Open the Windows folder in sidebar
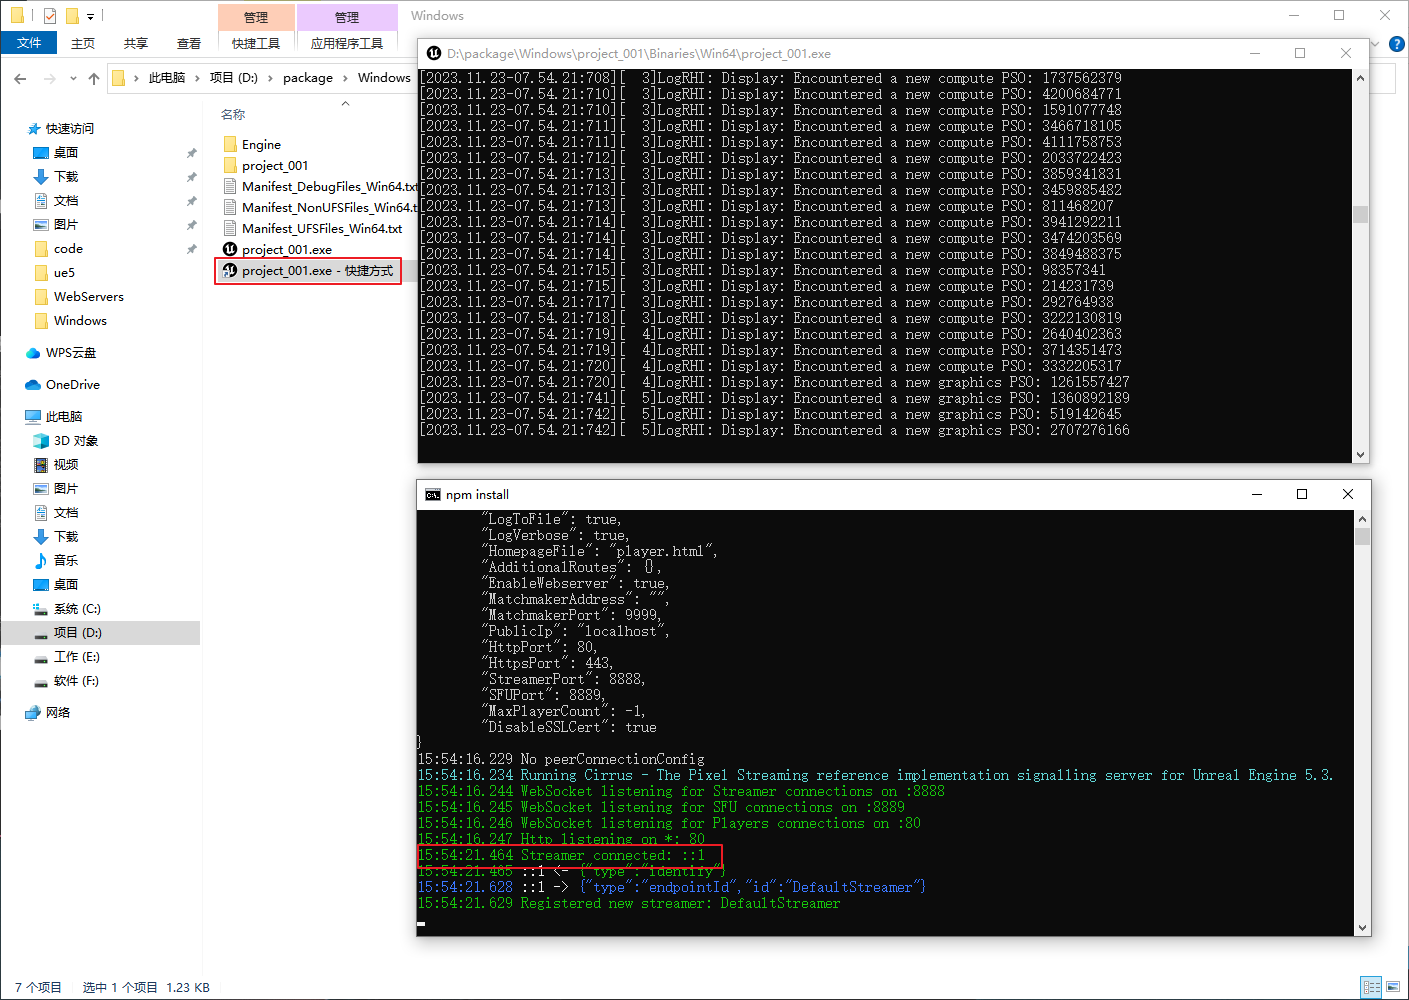This screenshot has width=1409, height=1000. 80,321
